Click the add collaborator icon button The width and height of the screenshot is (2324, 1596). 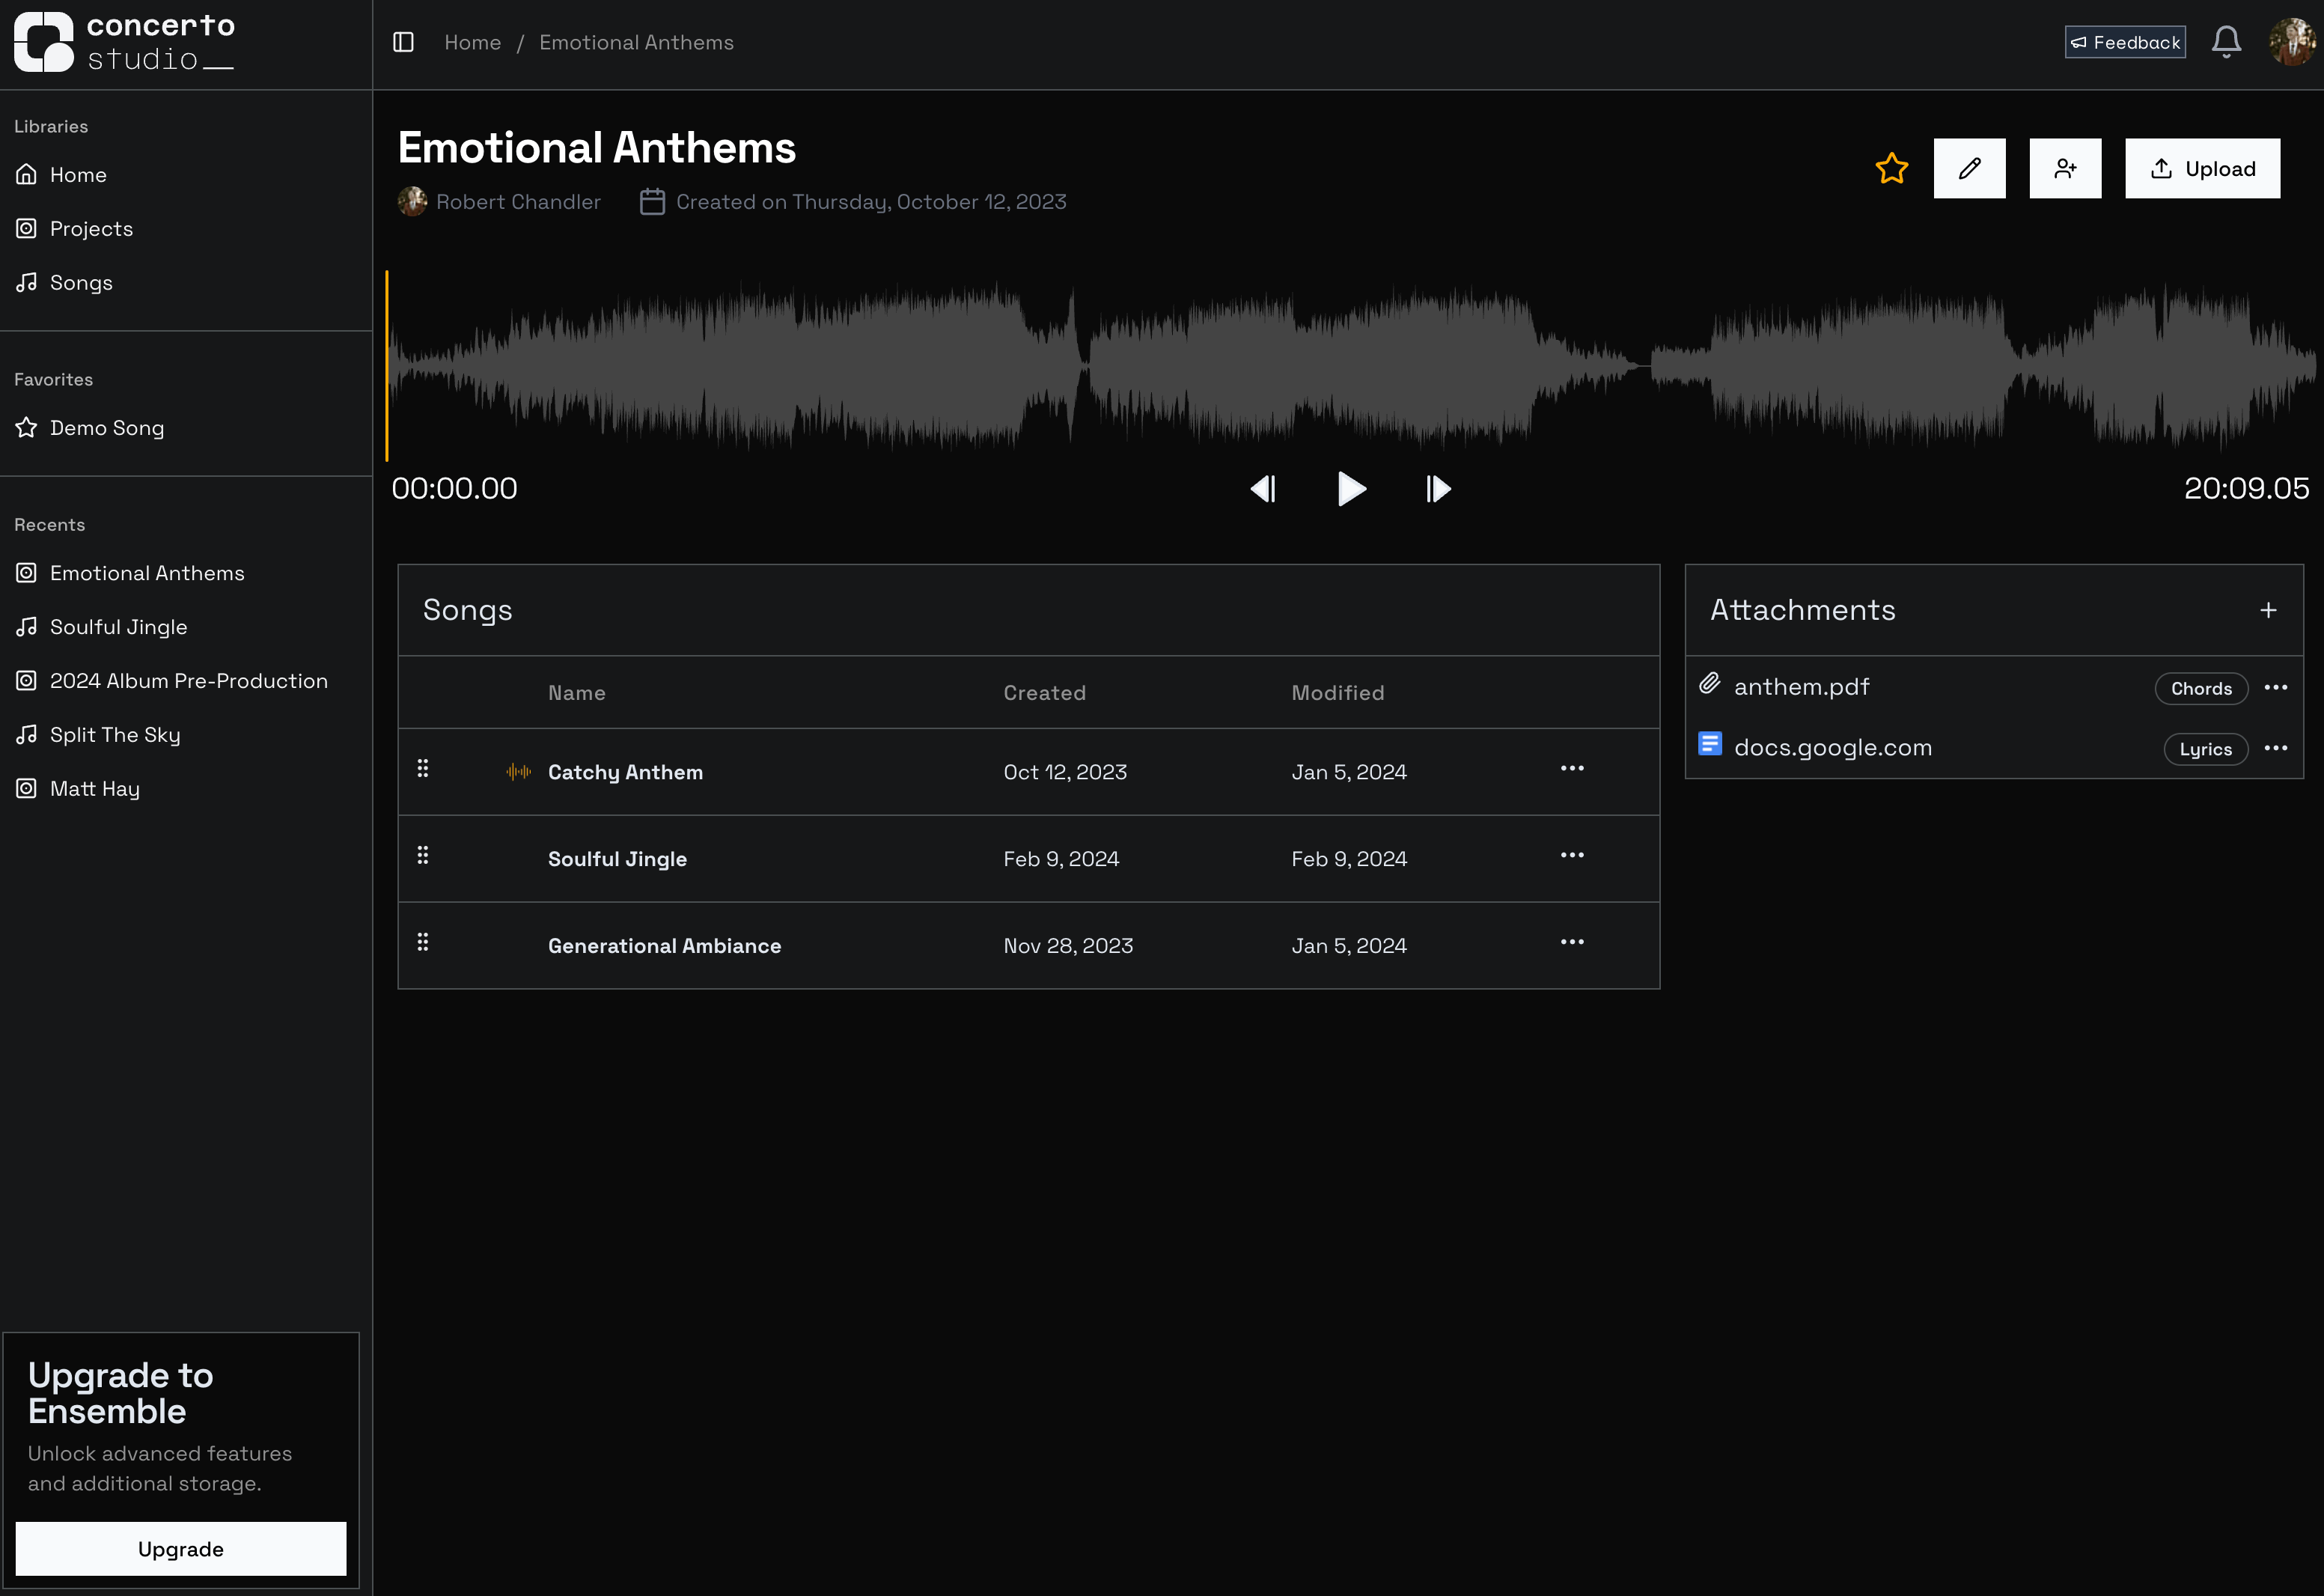click(x=2065, y=168)
